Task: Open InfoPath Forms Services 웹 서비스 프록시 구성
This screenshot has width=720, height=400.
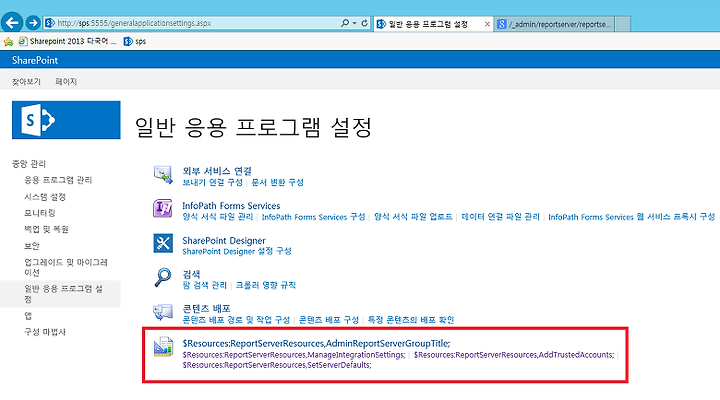Action: pos(632,217)
